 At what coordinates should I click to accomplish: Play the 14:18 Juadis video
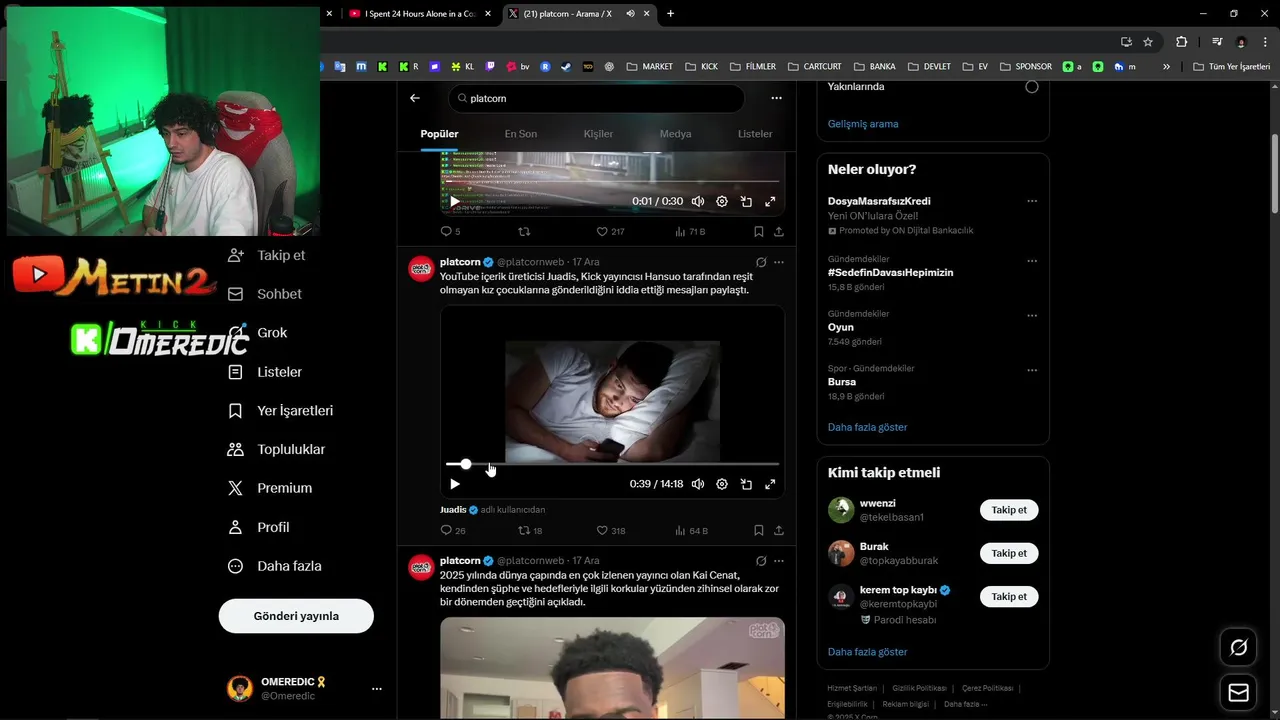pos(455,484)
